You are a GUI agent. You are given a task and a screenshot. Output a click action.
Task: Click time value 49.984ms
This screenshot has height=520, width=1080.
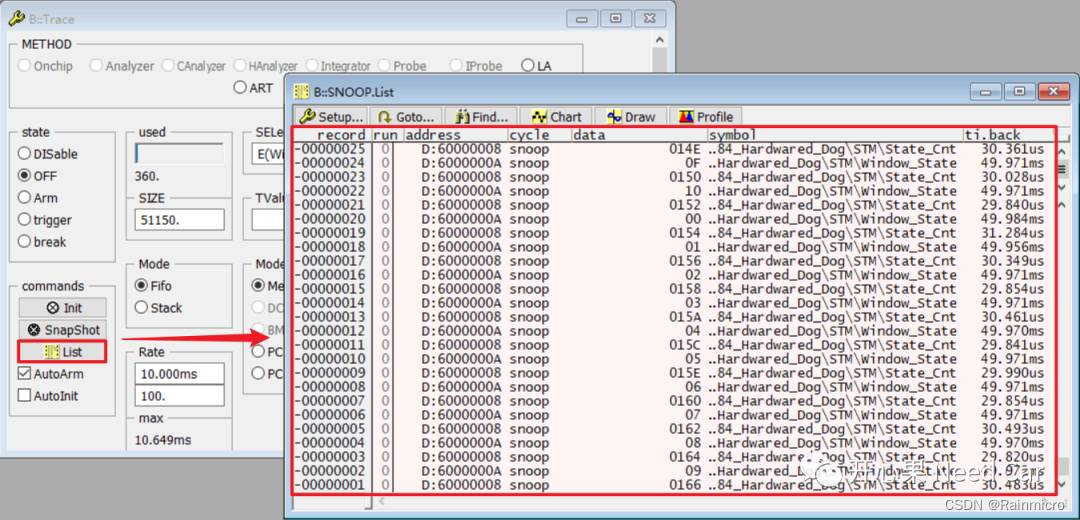[1012, 219]
